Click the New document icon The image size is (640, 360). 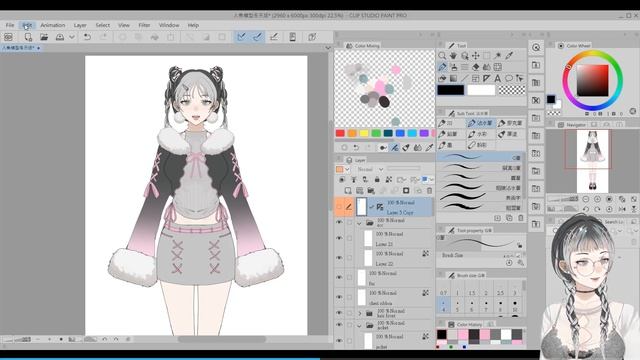pos(28,37)
